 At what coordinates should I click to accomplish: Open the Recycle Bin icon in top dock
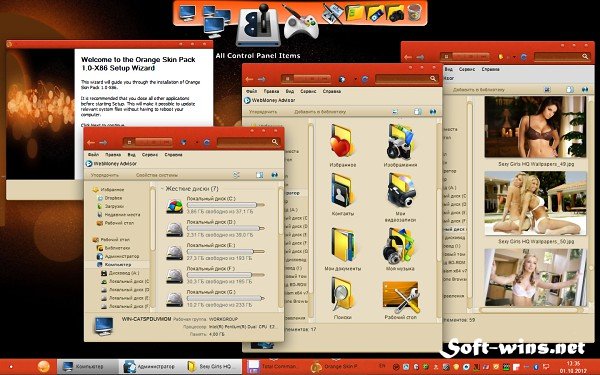[415, 12]
